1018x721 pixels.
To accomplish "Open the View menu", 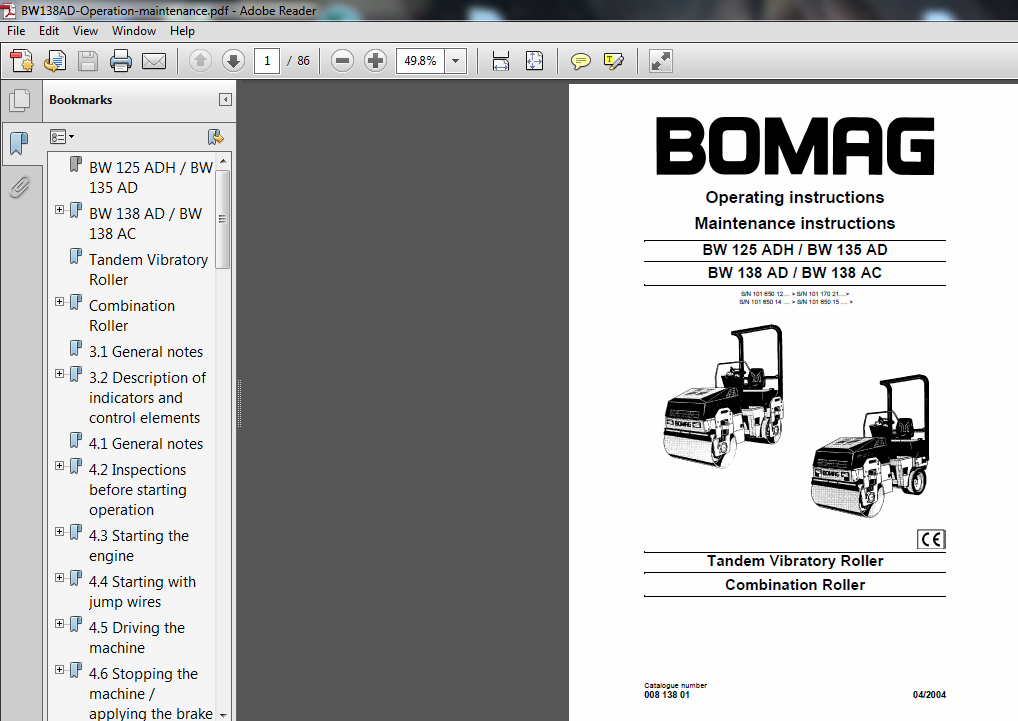I will coord(85,31).
